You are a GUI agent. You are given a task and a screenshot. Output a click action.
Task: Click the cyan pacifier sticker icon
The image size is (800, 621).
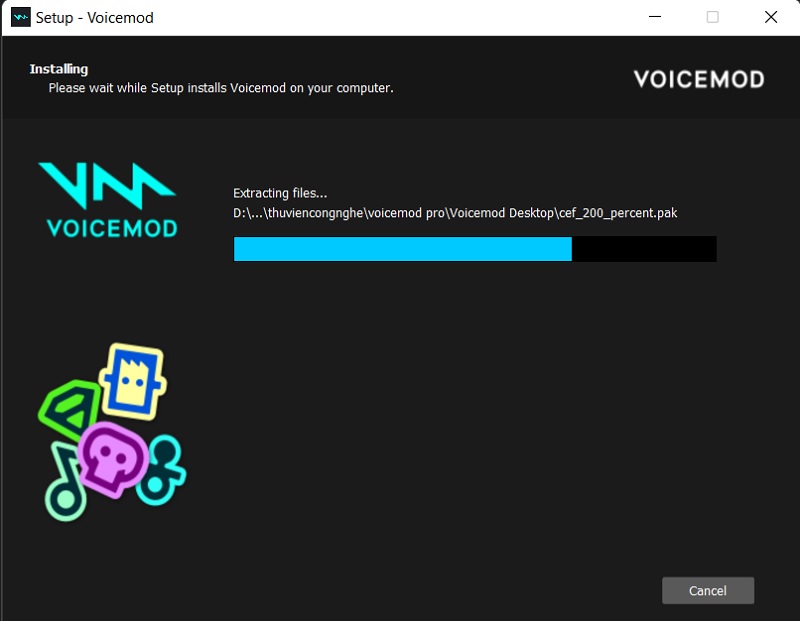click(162, 470)
